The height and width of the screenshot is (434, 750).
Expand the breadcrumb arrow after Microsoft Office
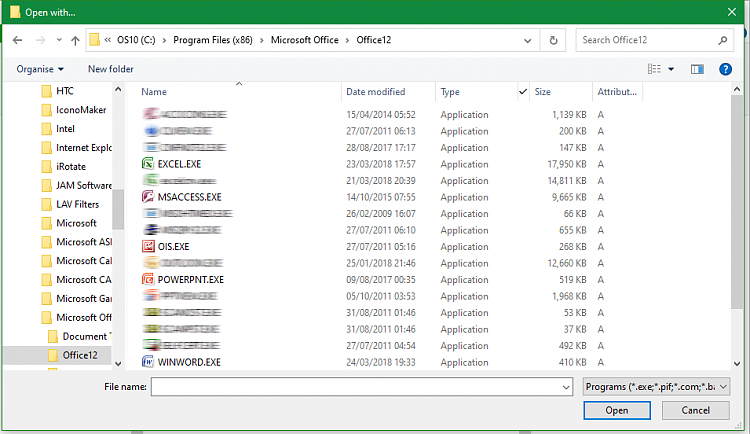point(347,40)
